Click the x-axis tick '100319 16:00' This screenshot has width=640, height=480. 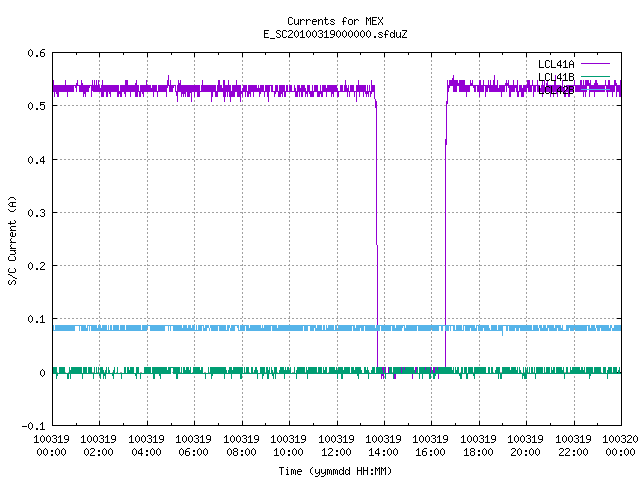[x=431, y=446]
